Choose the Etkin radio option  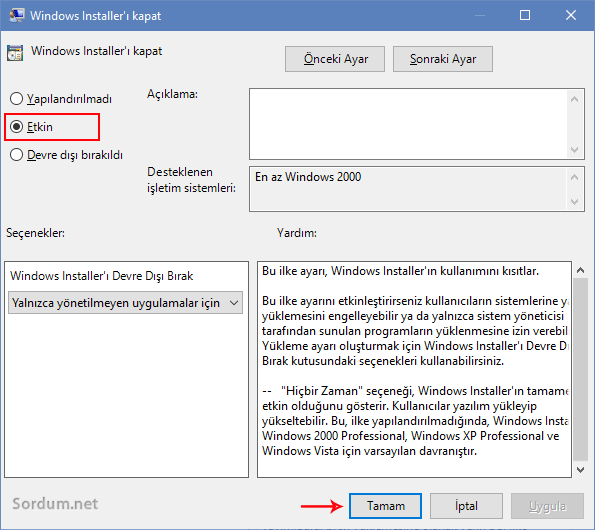tap(31, 127)
